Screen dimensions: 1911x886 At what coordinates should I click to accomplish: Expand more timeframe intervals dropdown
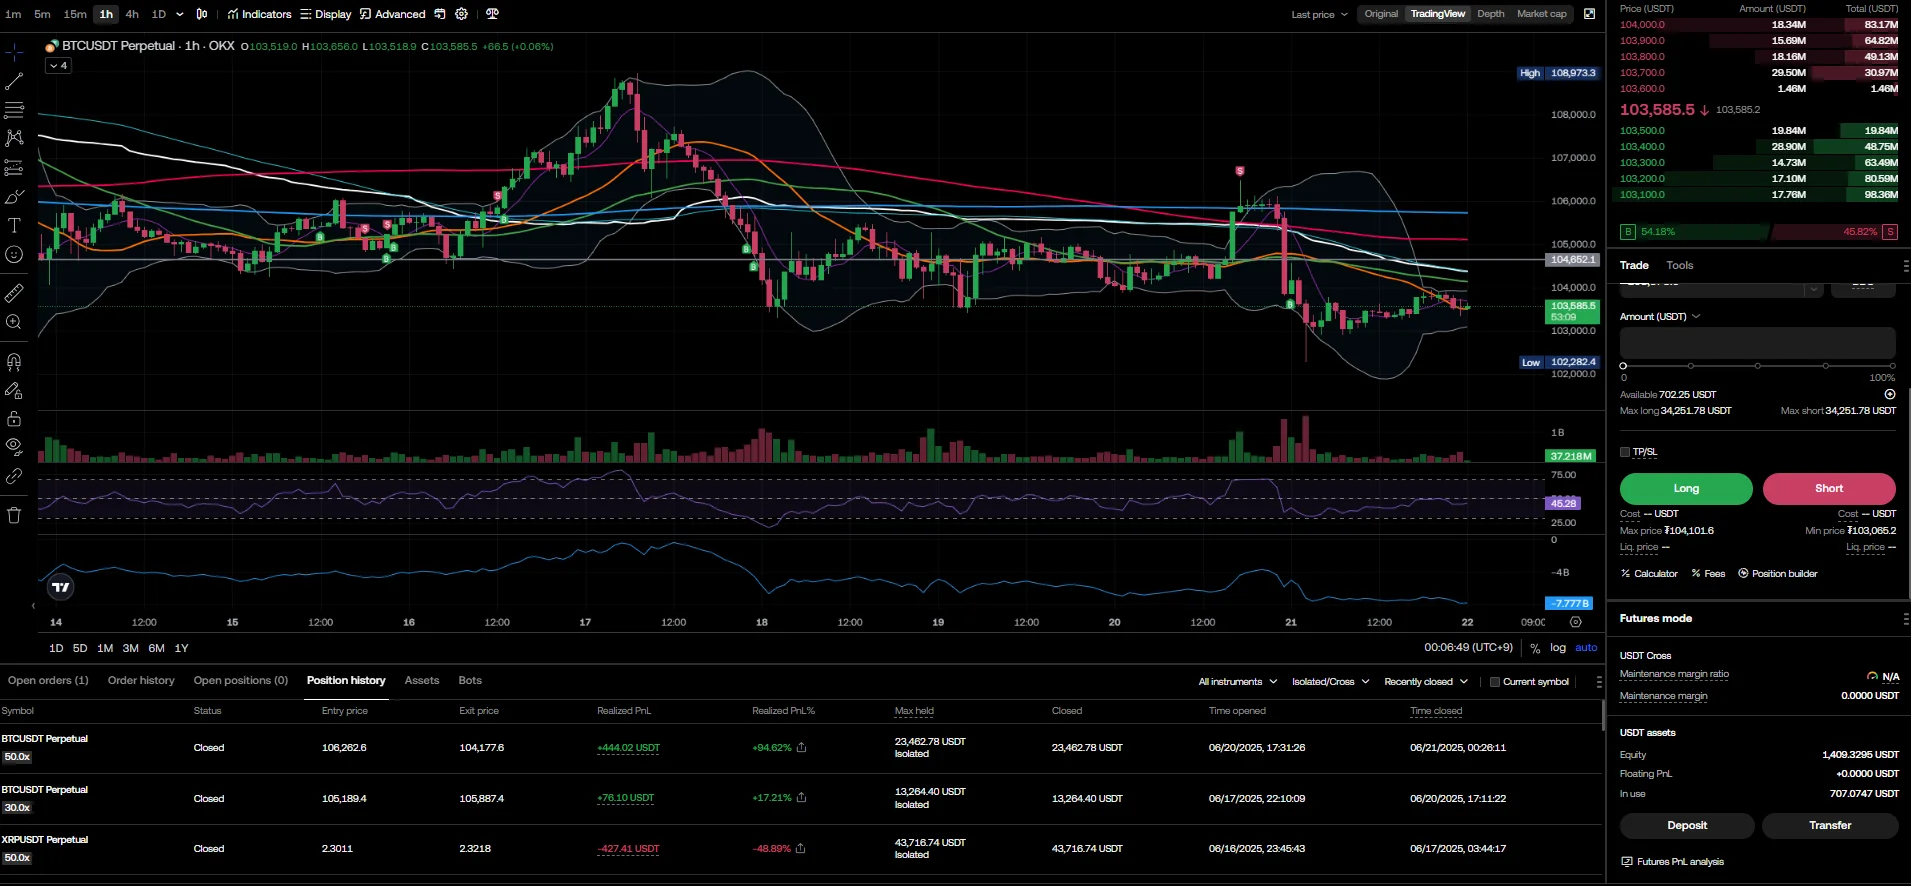click(x=180, y=14)
